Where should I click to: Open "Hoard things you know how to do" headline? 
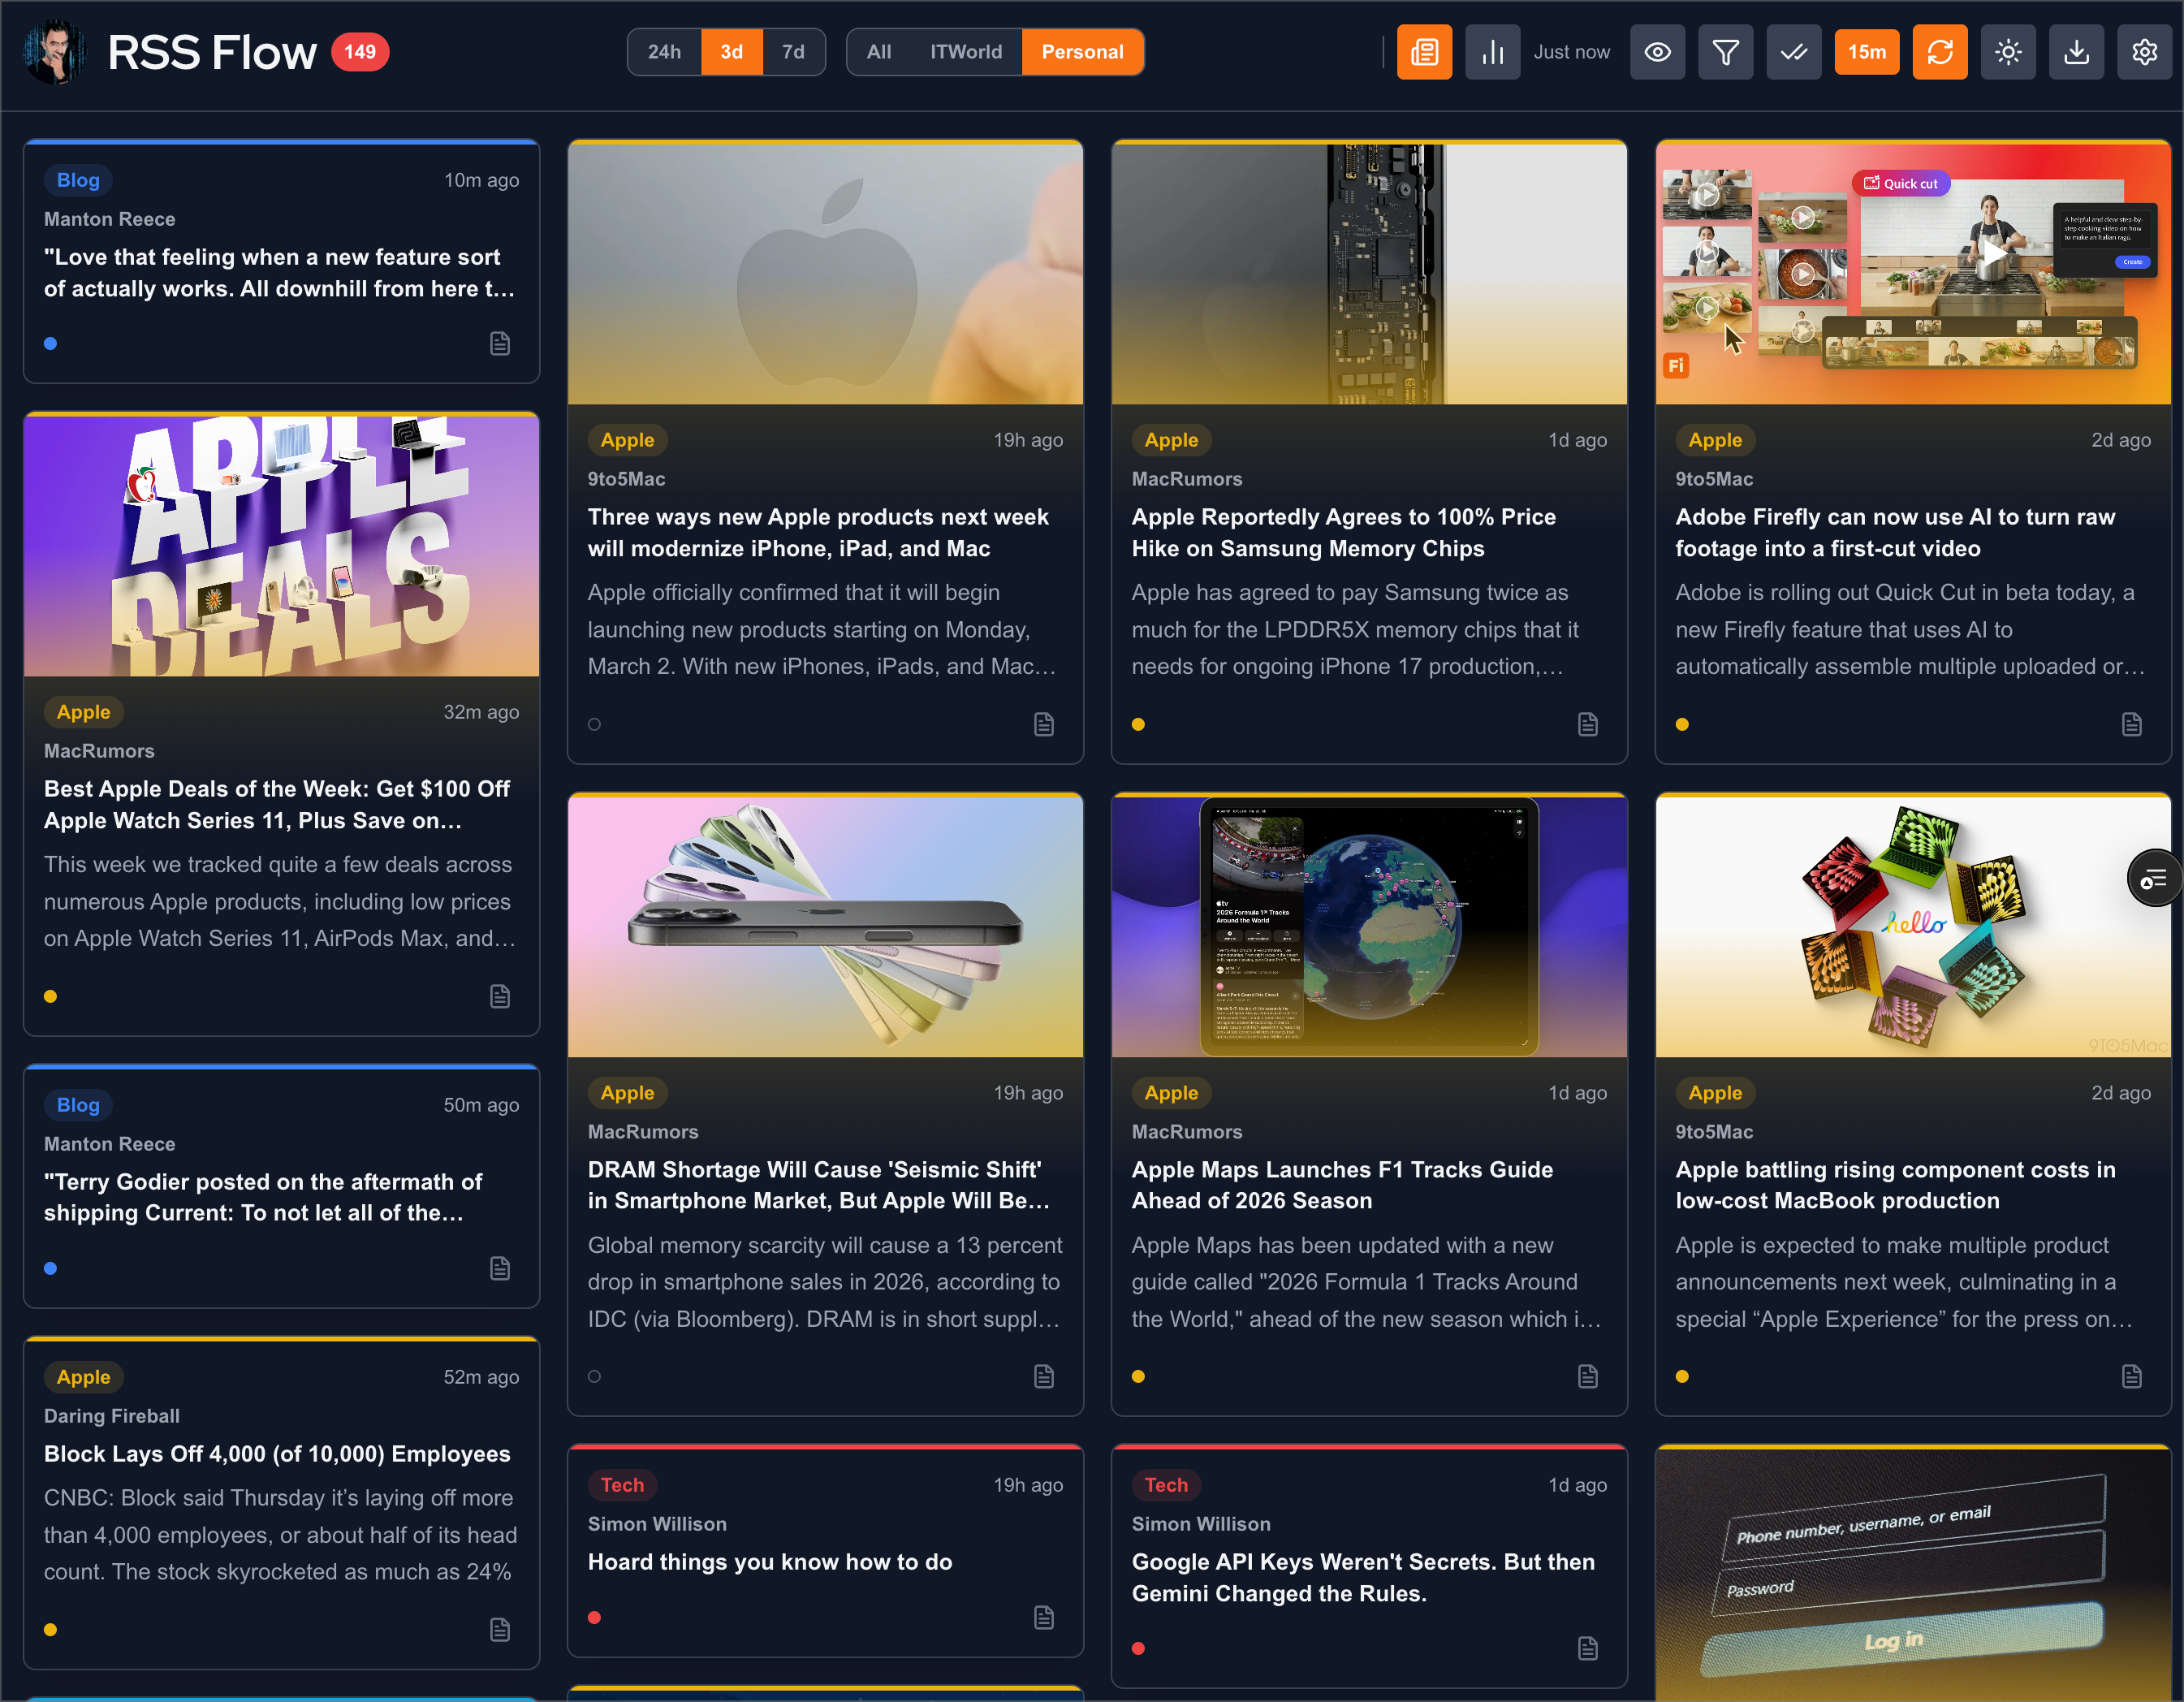tap(769, 1562)
